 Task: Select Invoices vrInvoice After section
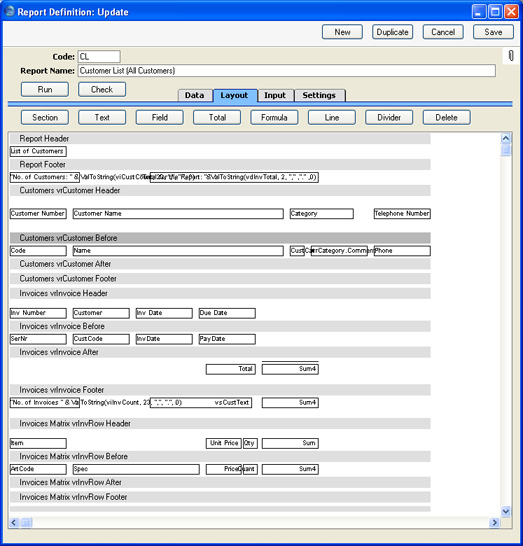220,352
